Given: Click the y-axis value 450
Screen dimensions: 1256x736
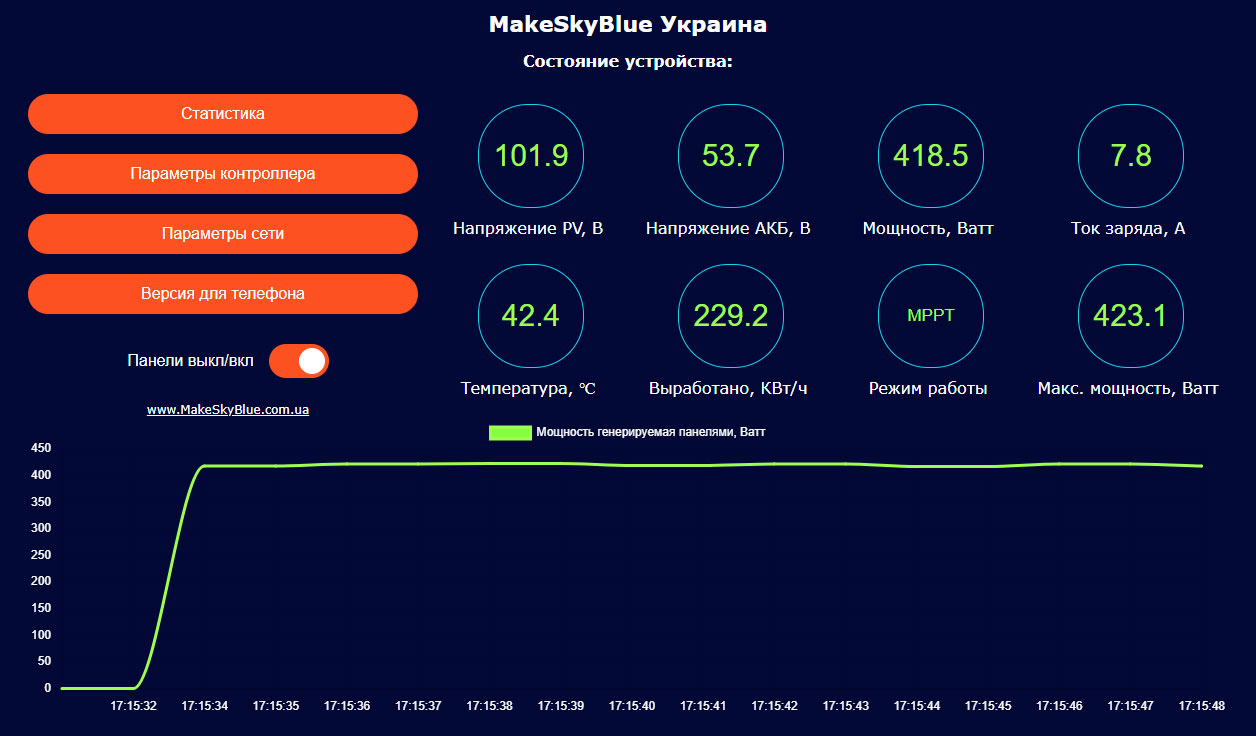Looking at the screenshot, I should point(40,448).
